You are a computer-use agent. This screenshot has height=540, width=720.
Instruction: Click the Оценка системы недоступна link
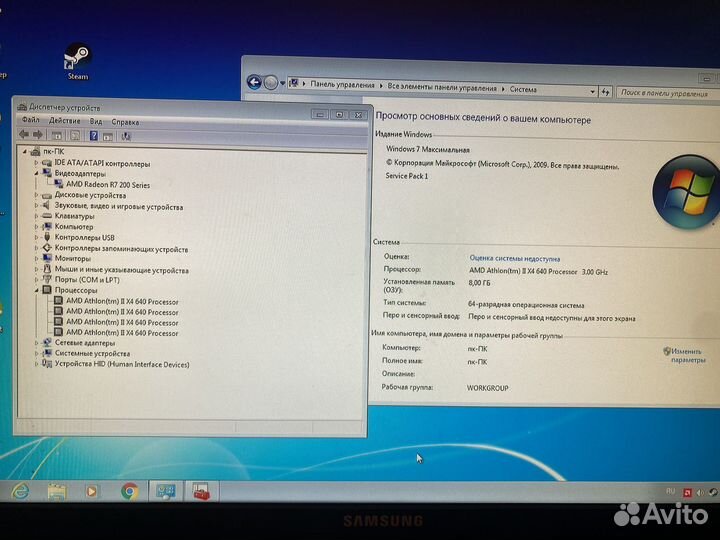(514, 258)
